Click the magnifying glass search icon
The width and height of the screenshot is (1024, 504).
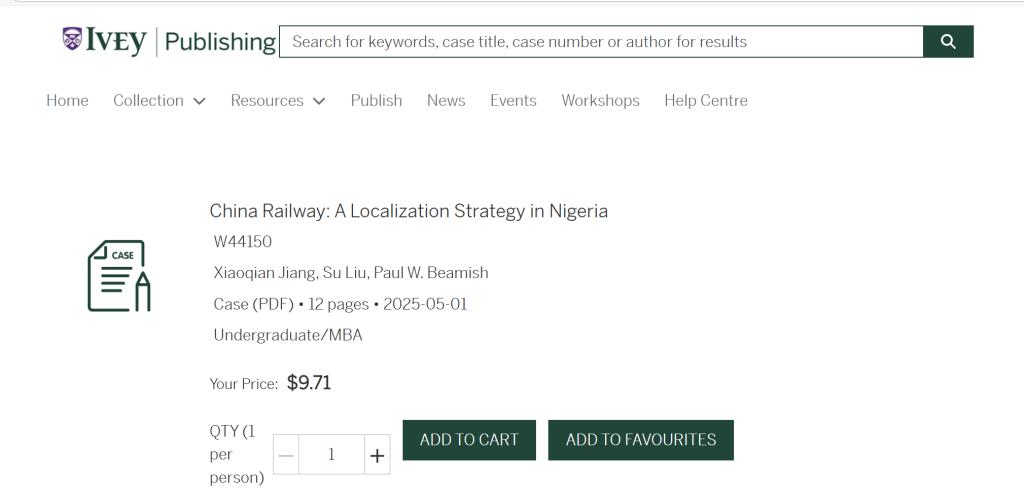tap(948, 42)
